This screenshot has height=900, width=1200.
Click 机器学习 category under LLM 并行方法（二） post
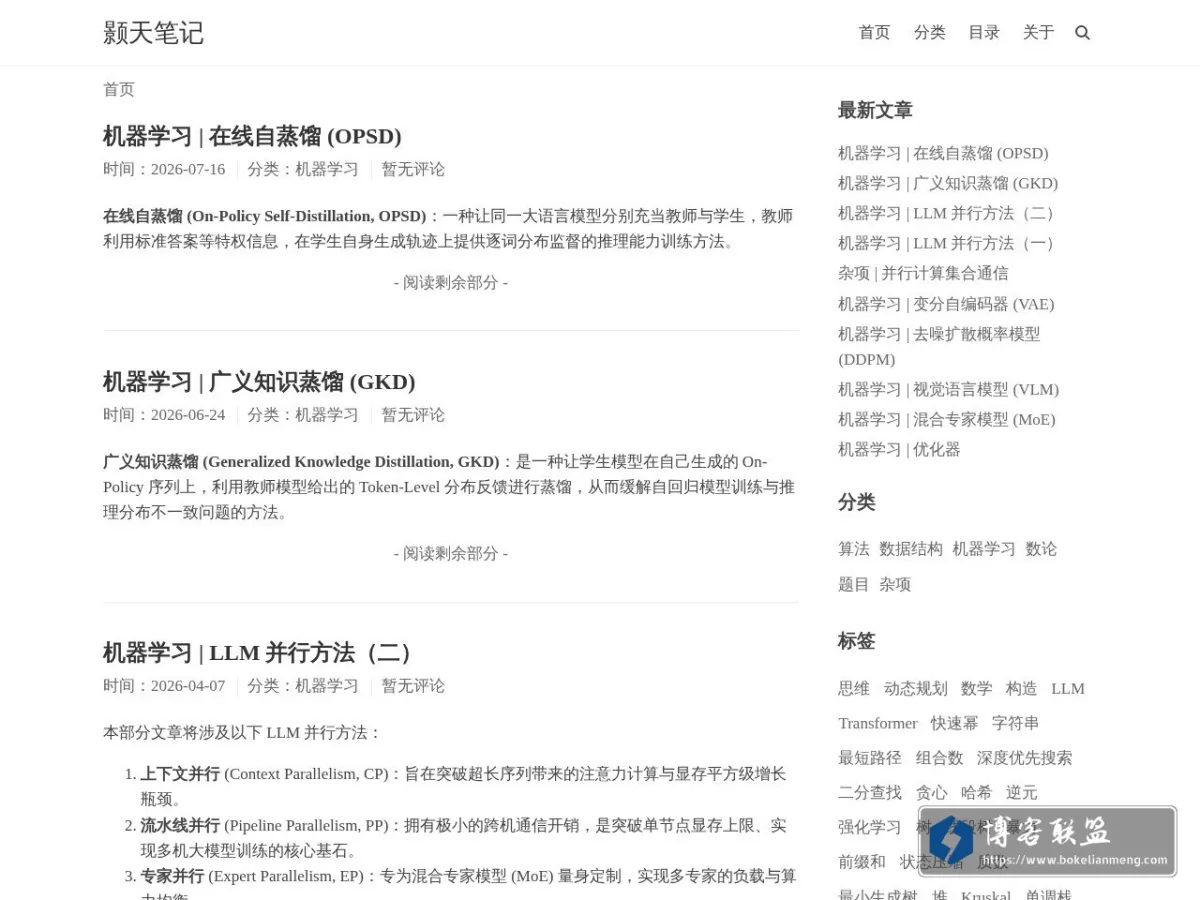pyautogui.click(x=327, y=685)
